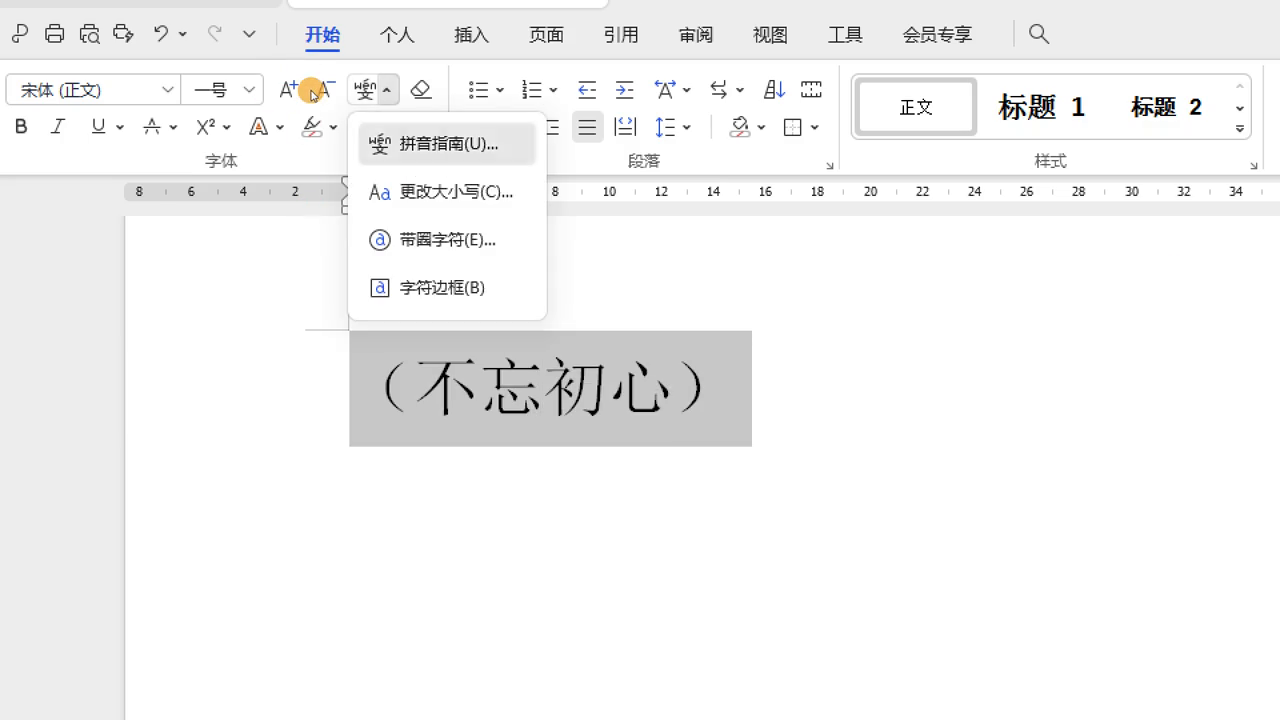
Task: Toggle bold formatting
Action: (21, 127)
